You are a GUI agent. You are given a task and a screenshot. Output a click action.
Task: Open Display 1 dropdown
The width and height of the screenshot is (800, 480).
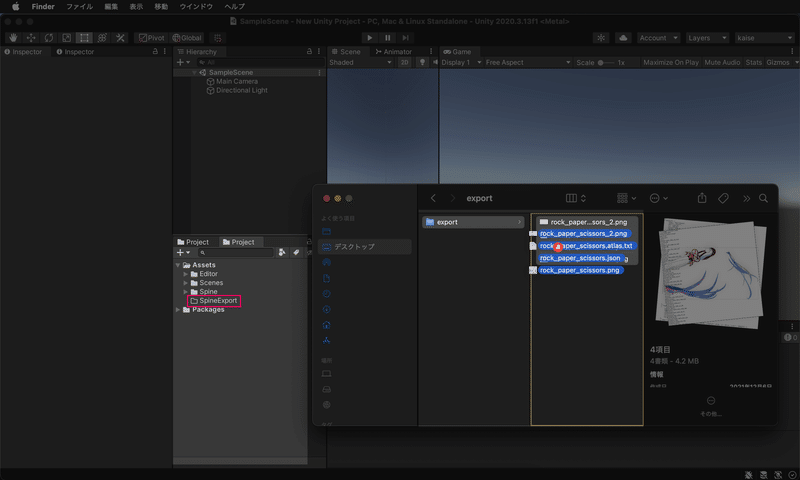tap(461, 62)
